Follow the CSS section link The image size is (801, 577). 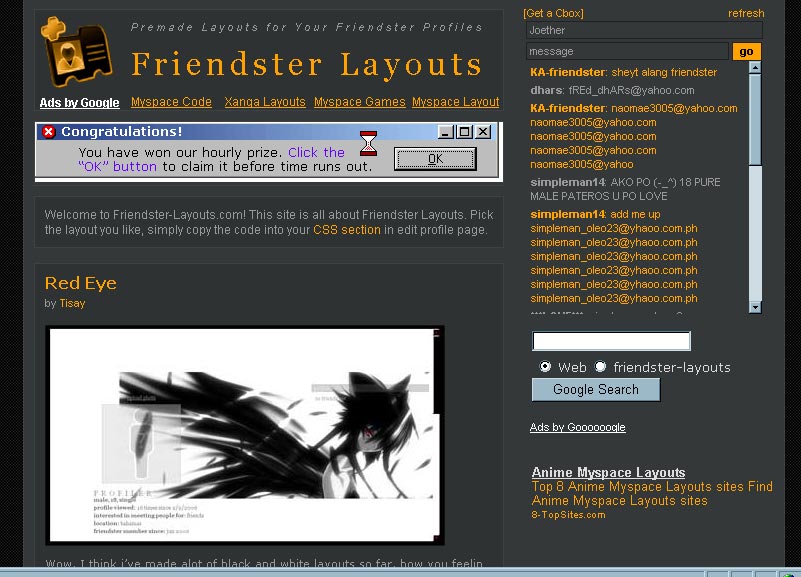click(x=347, y=230)
